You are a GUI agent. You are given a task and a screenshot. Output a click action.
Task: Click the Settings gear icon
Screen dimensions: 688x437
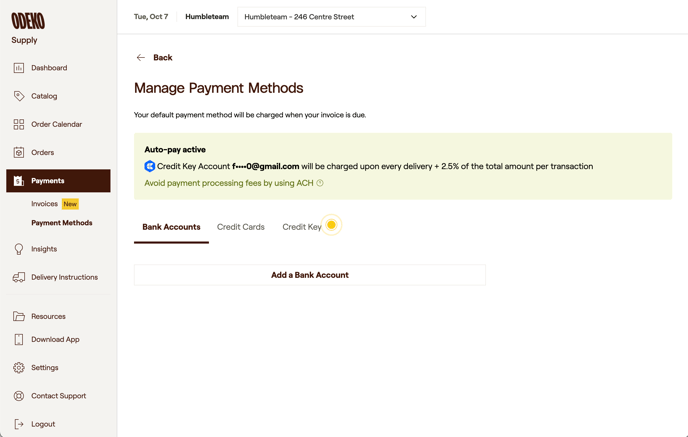19,368
